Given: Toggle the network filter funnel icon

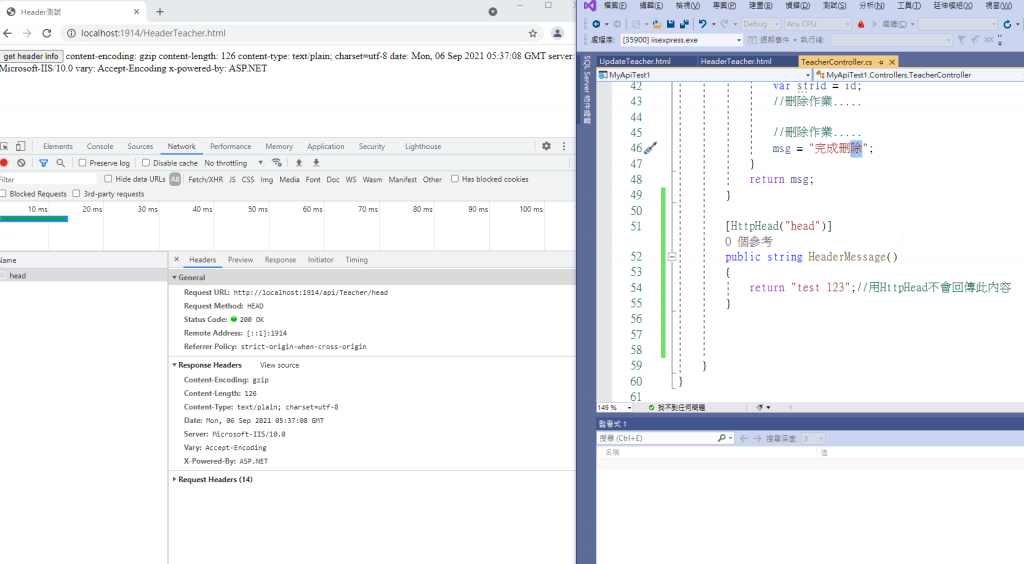Looking at the screenshot, I should click(x=43, y=163).
